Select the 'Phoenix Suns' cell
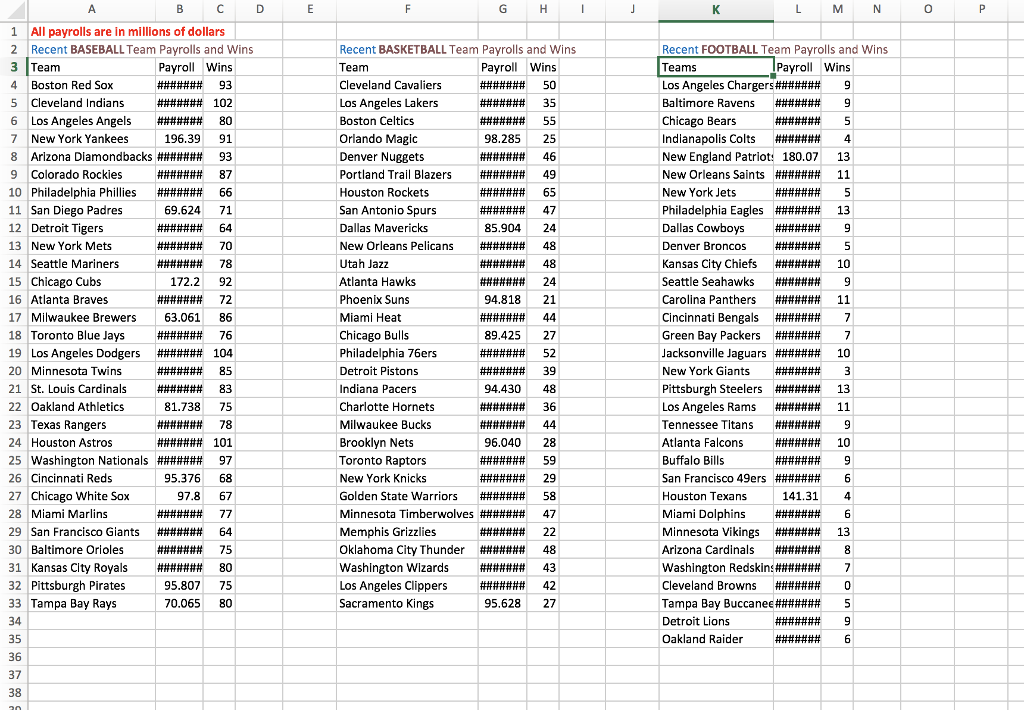1024x710 pixels. (x=408, y=300)
